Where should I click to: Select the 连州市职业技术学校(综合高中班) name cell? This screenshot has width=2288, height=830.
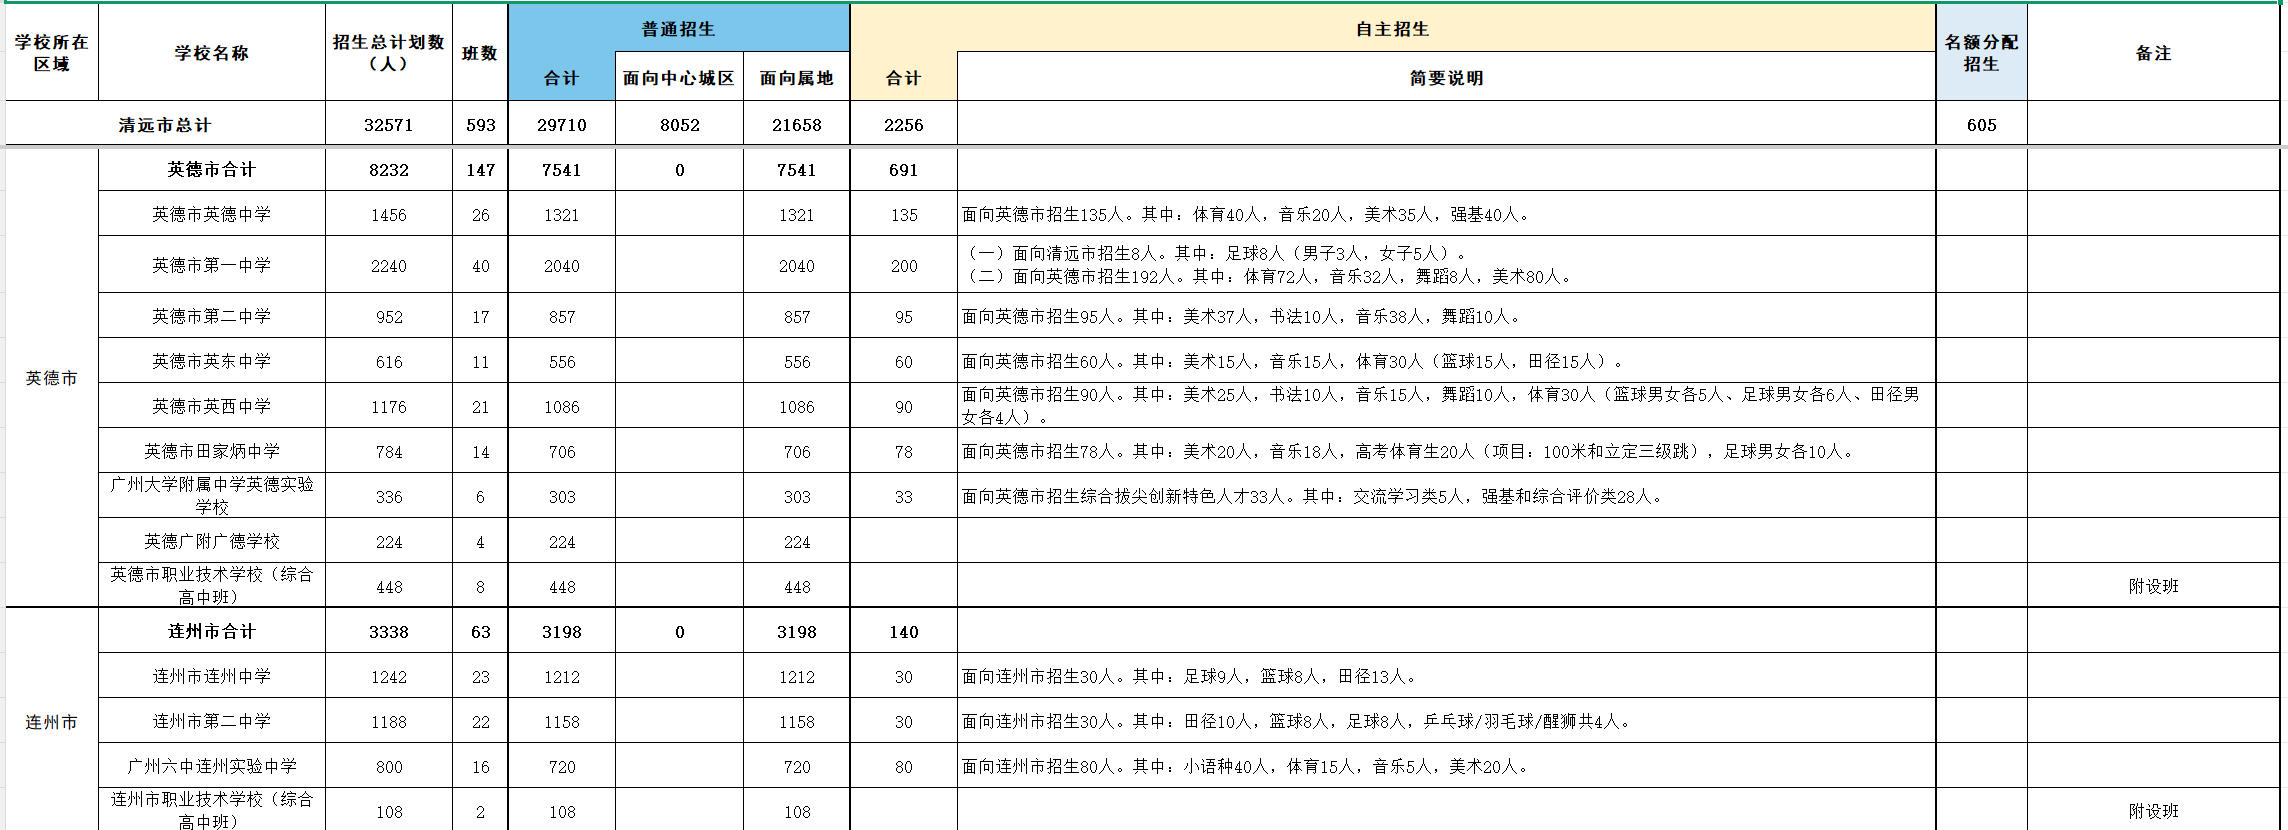click(x=212, y=809)
